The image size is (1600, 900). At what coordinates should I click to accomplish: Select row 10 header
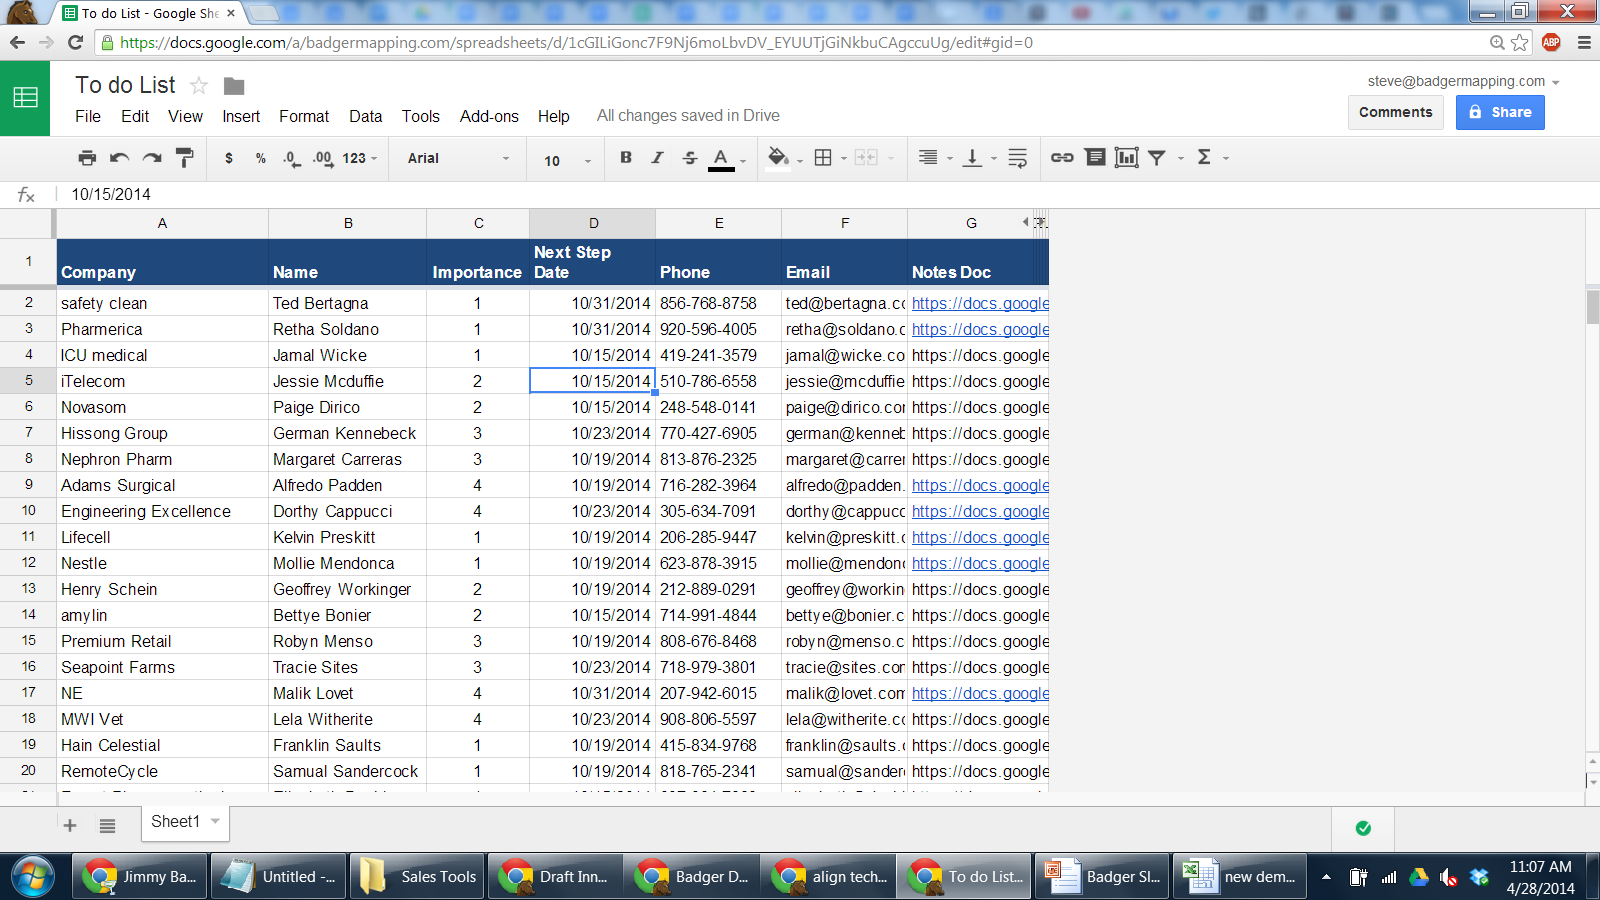point(28,511)
